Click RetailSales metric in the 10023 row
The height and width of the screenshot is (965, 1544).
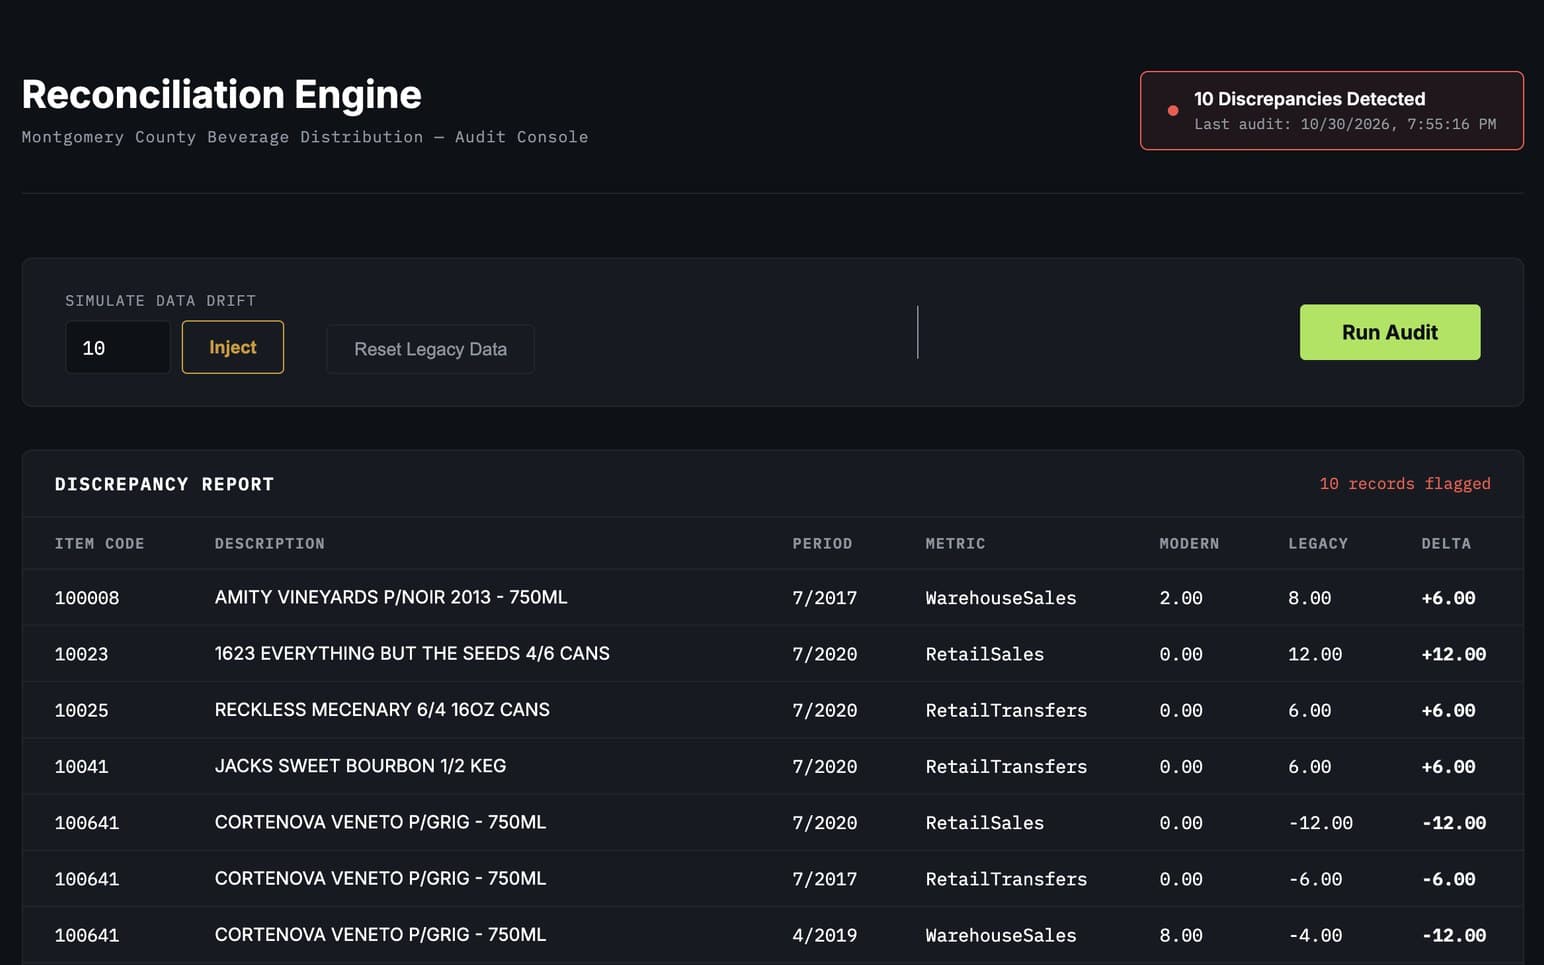(985, 654)
